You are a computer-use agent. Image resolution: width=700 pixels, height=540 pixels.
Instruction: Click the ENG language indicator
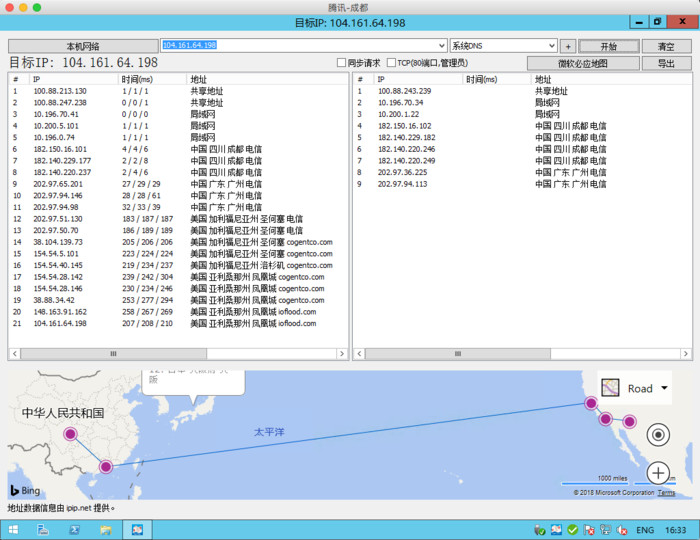click(x=645, y=530)
